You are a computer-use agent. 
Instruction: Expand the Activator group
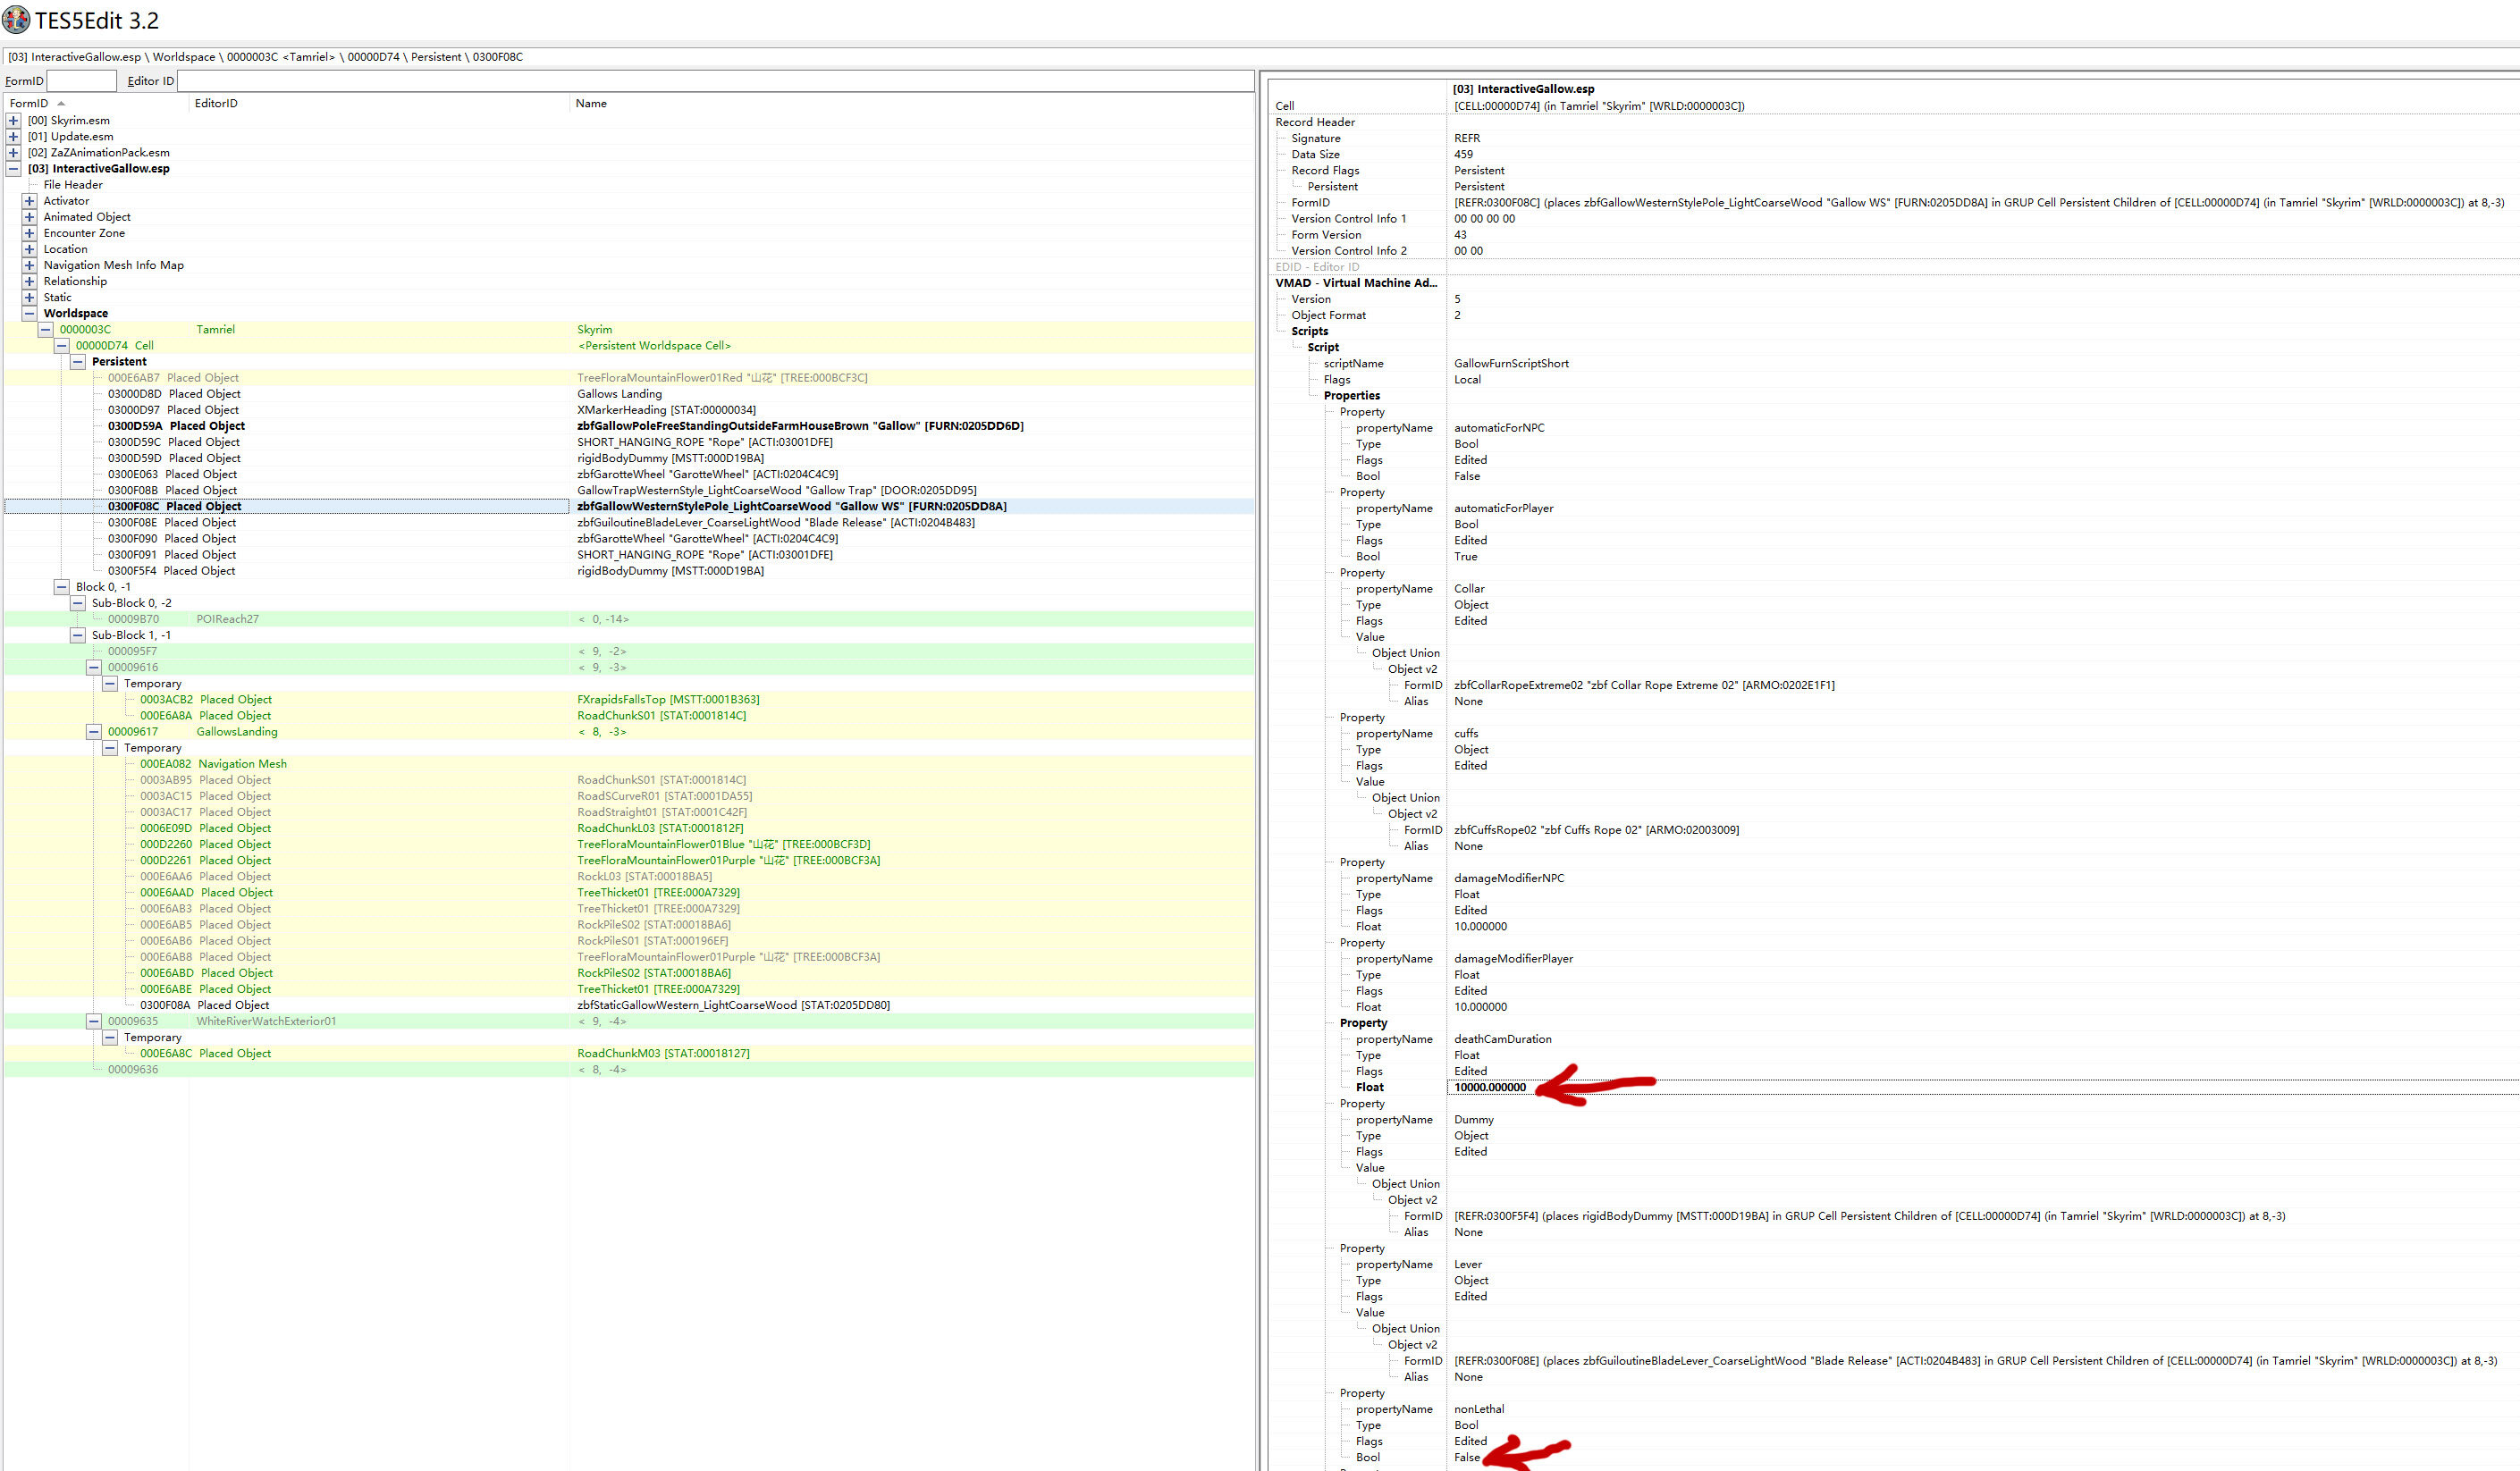(29, 201)
